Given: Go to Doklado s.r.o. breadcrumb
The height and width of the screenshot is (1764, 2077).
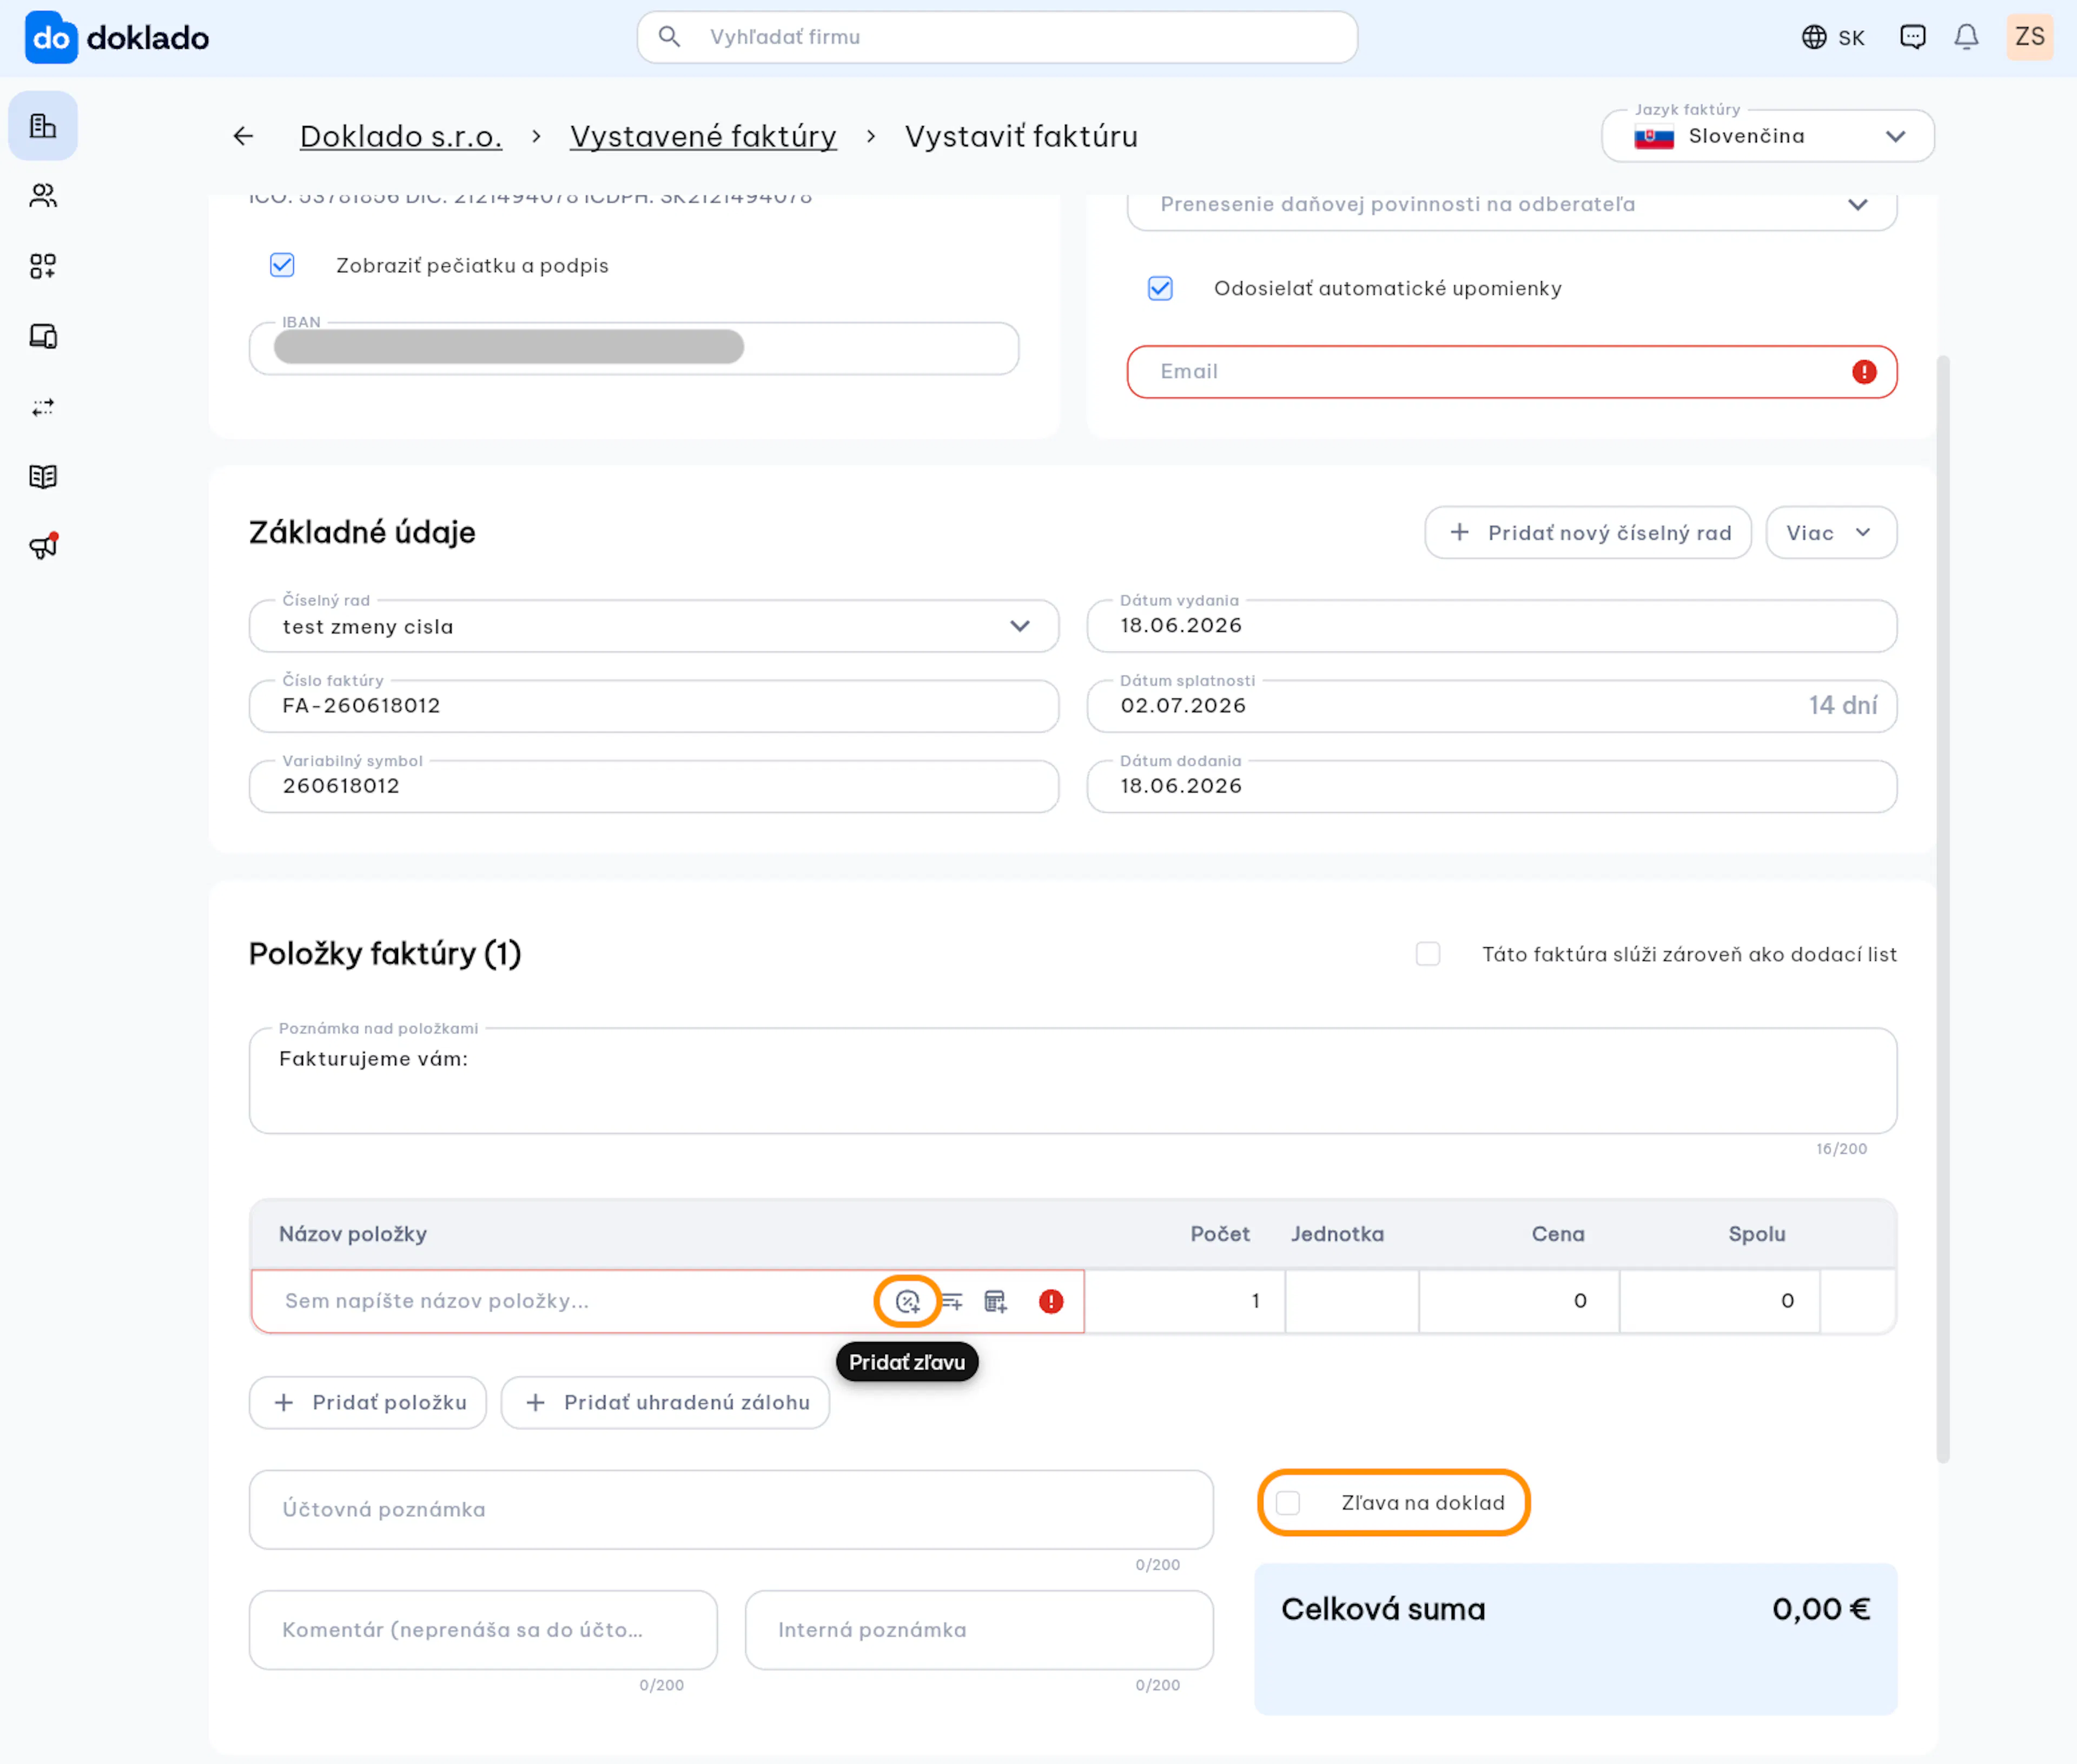Looking at the screenshot, I should point(401,136).
